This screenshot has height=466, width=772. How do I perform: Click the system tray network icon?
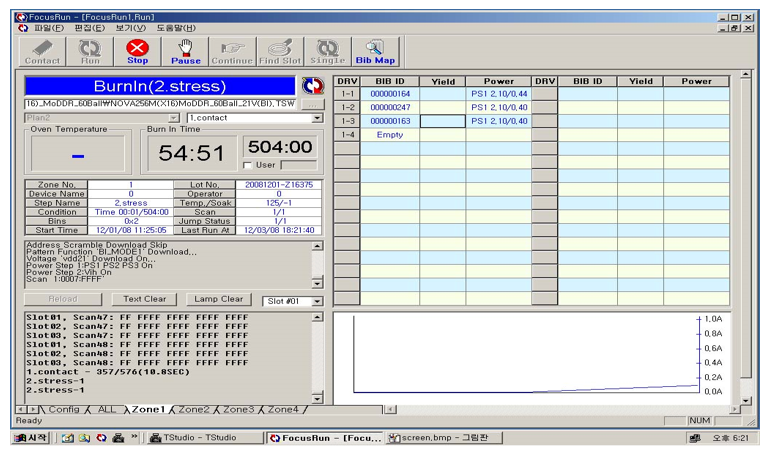tap(695, 438)
